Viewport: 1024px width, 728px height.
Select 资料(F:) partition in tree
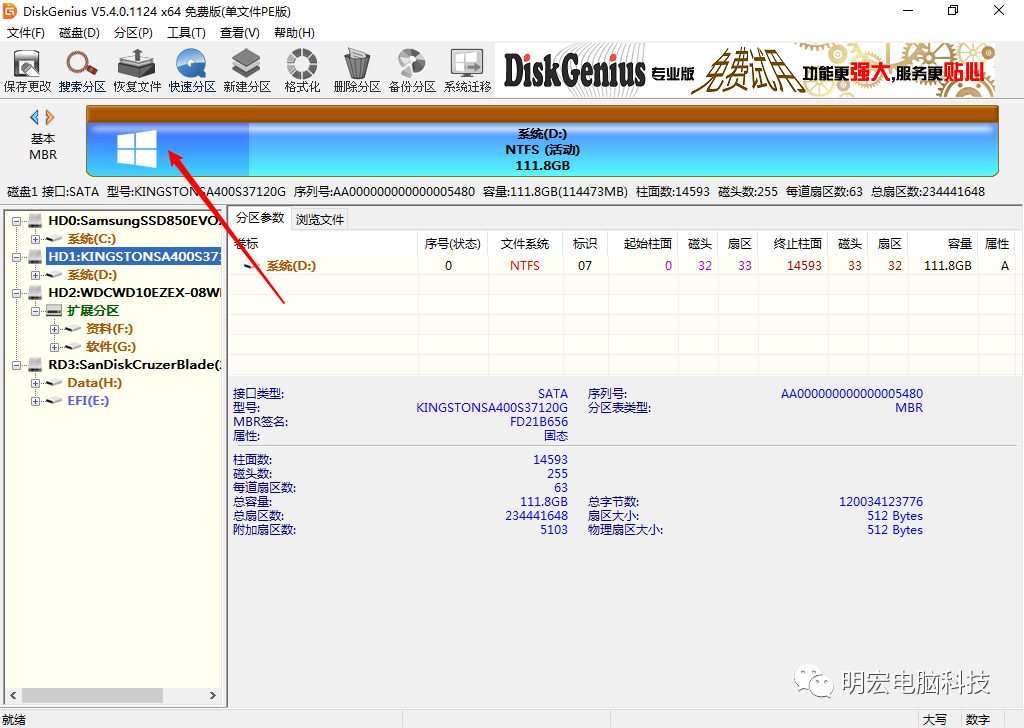tap(109, 328)
